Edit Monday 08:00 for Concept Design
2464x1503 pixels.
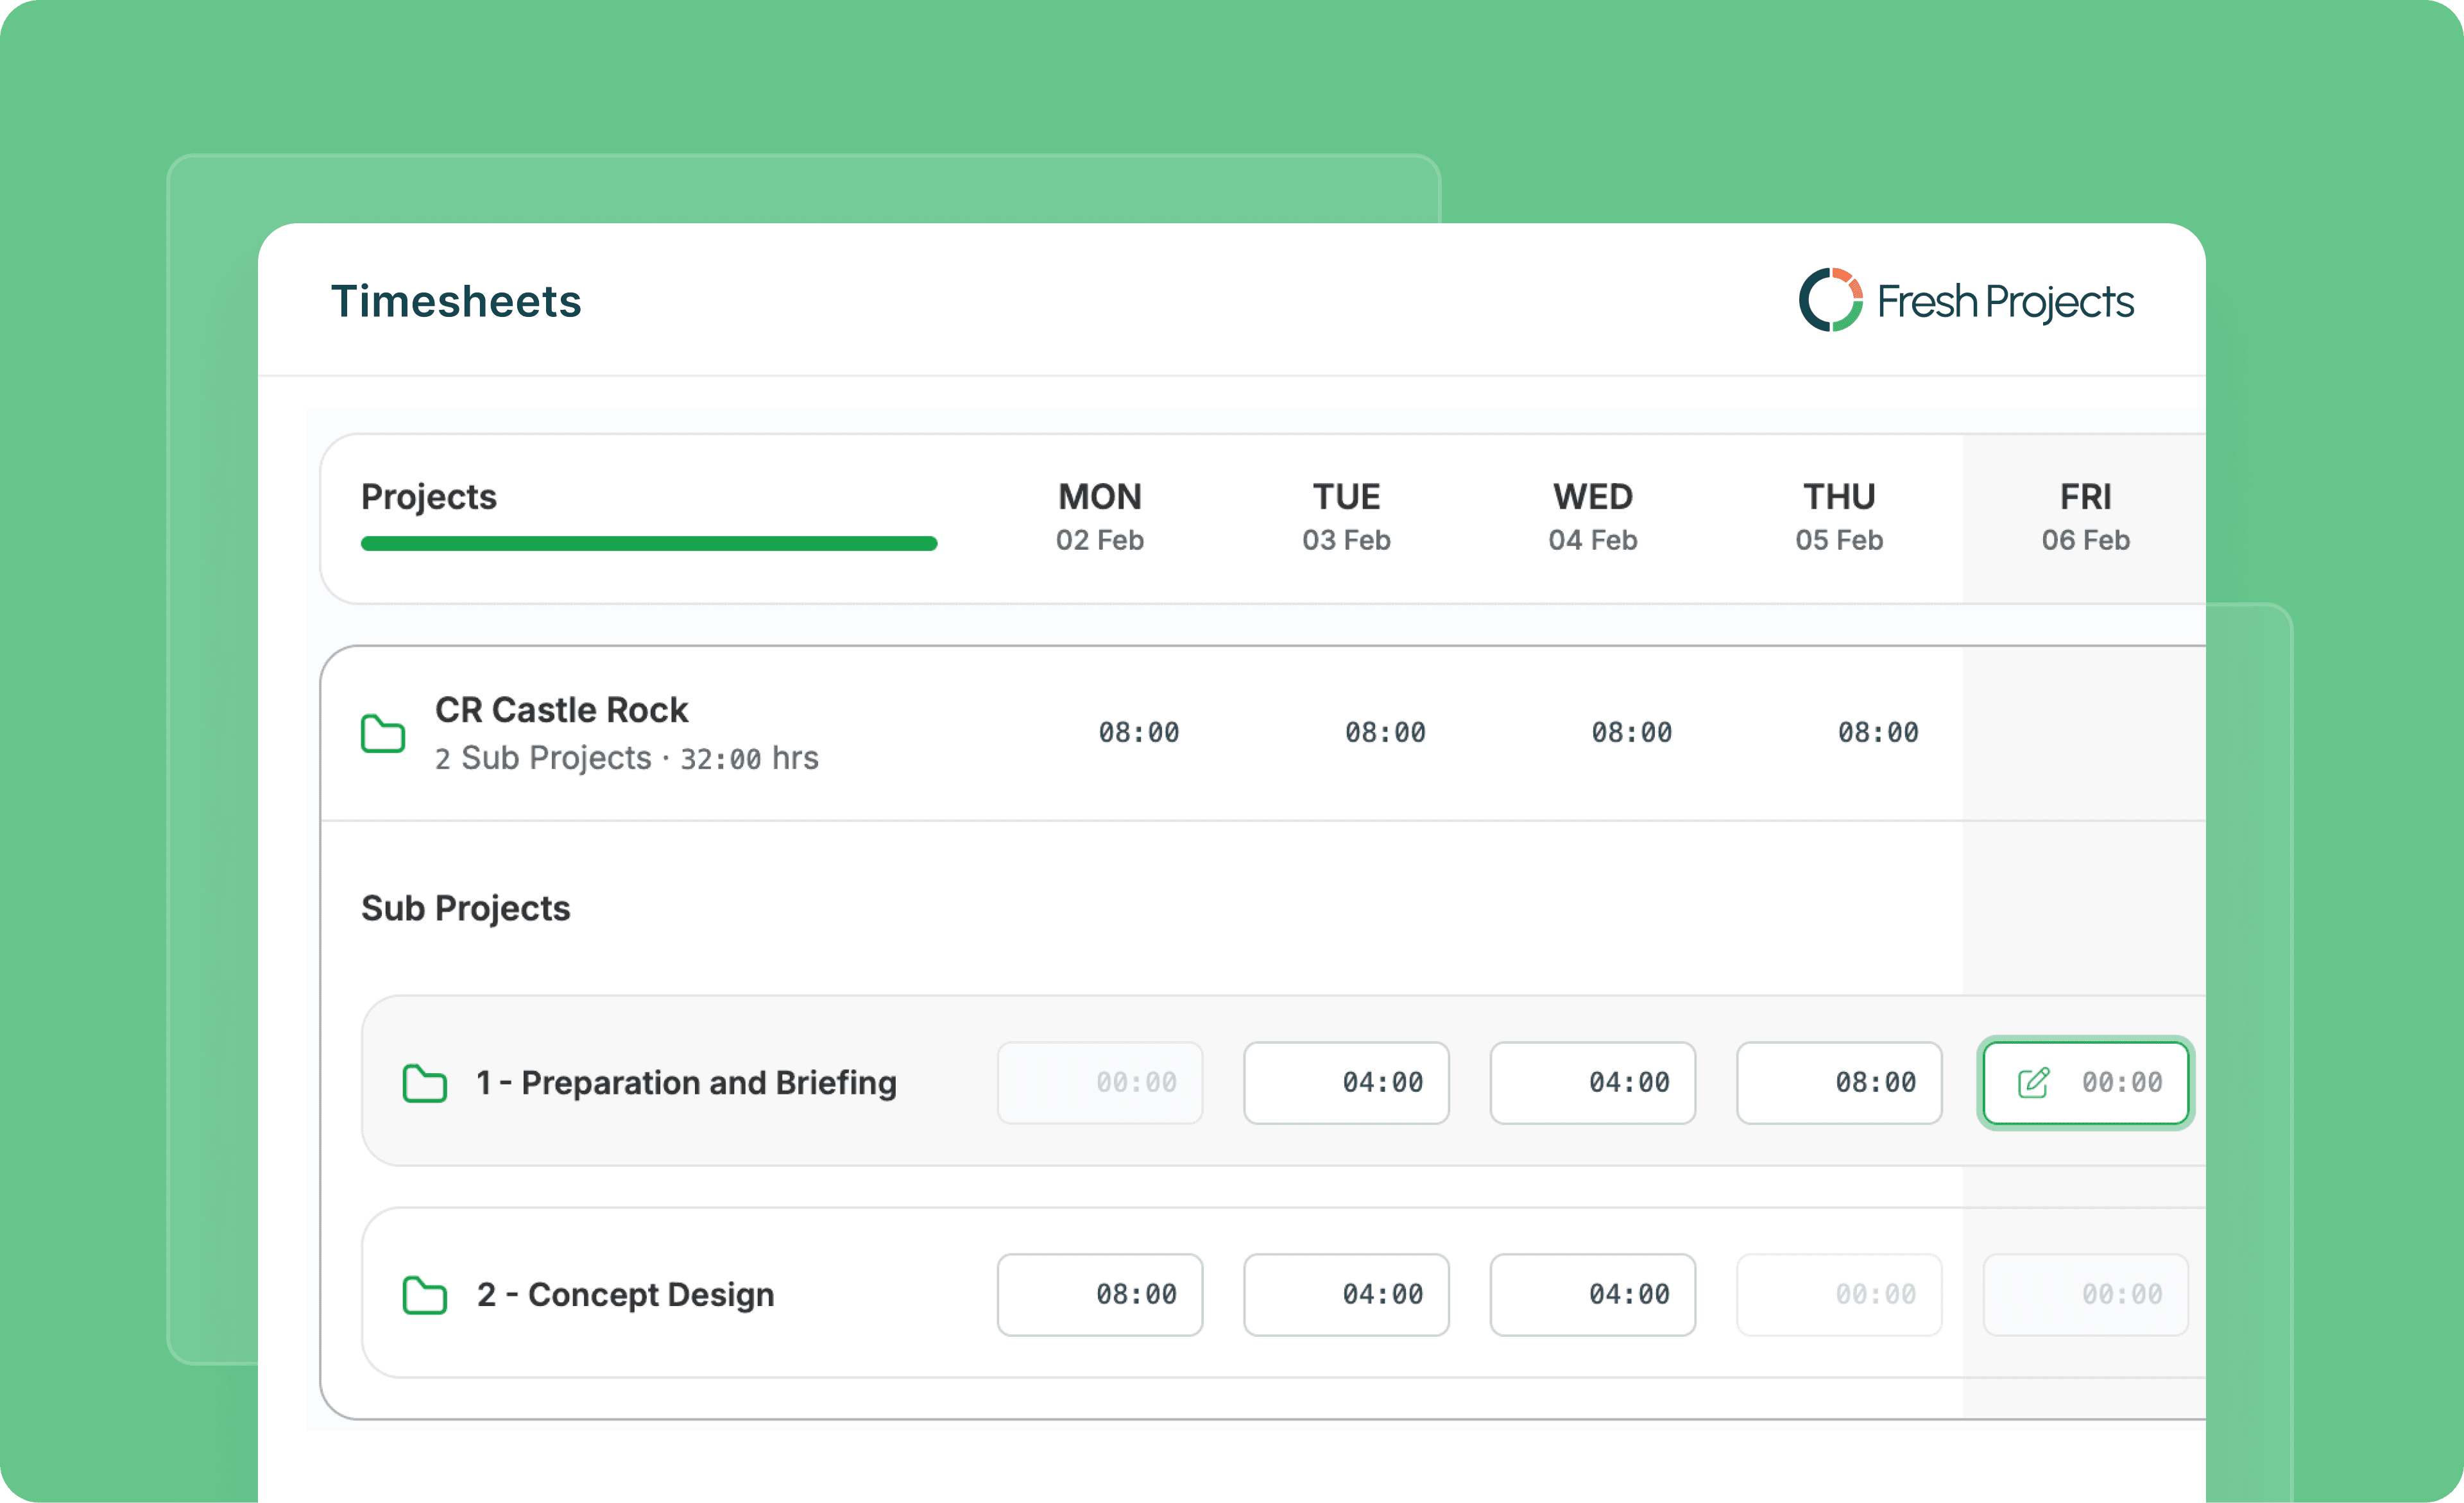(1100, 1295)
